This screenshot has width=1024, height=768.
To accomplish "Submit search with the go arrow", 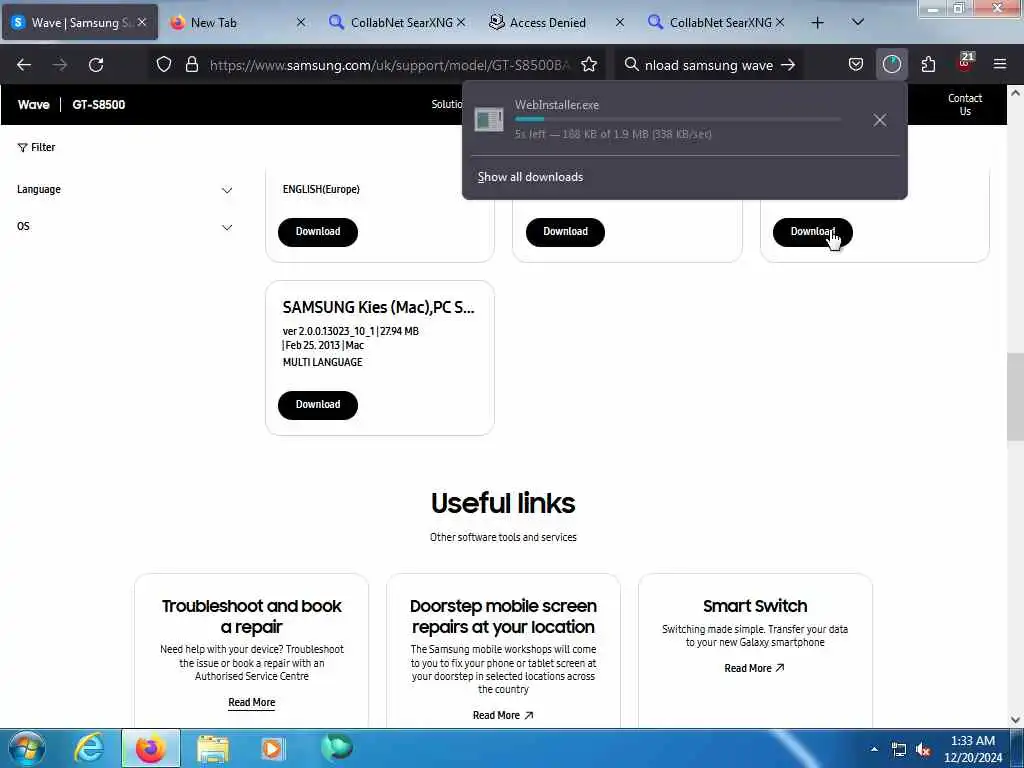I will click(788, 65).
